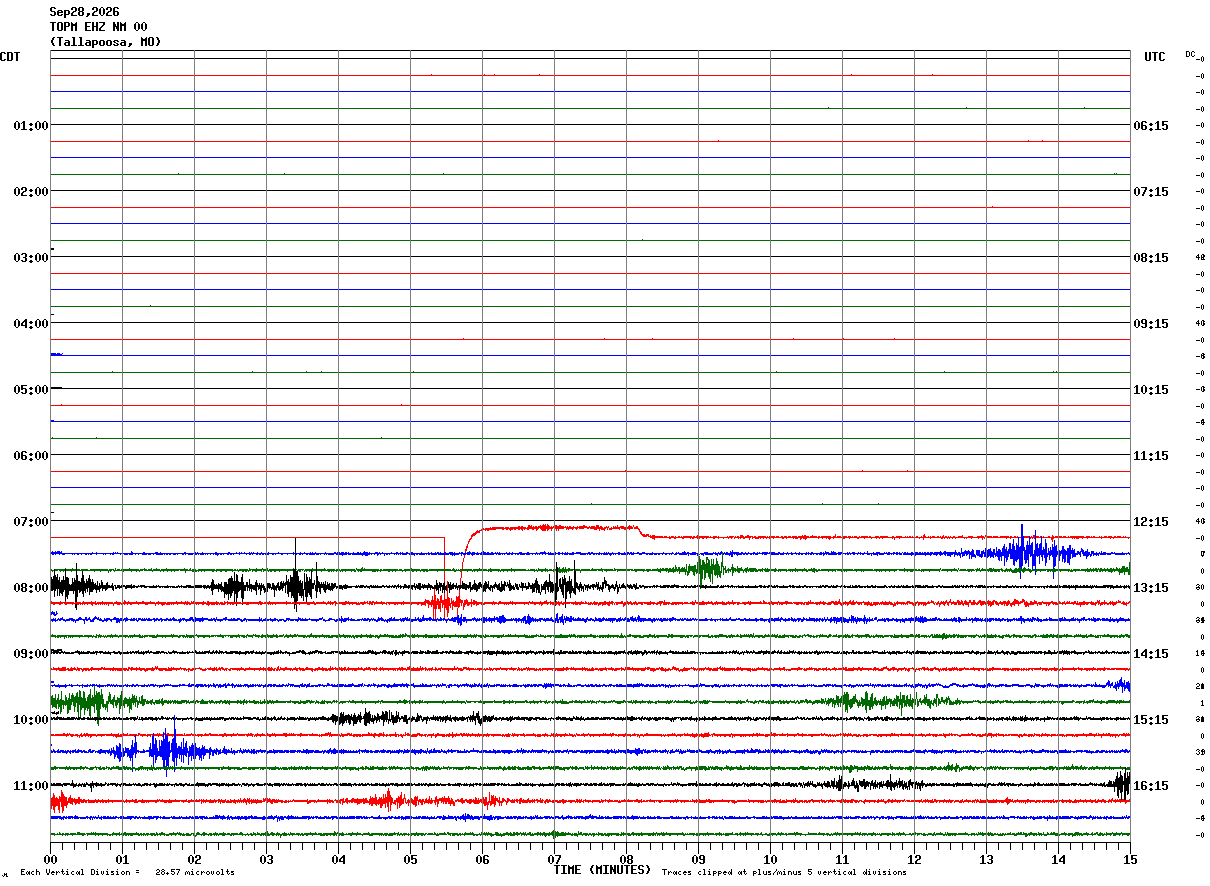Click the UTC column header
This screenshot has height=886, width=1210.
click(x=1155, y=57)
